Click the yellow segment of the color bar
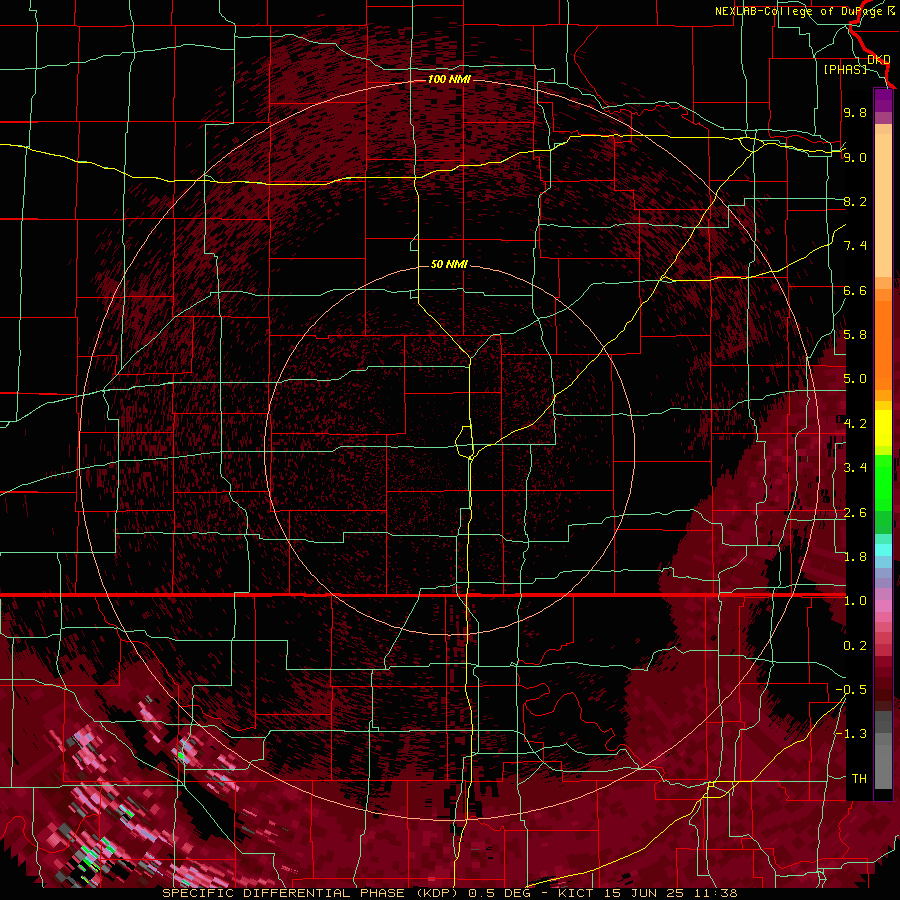This screenshot has width=900, height=900. point(883,428)
